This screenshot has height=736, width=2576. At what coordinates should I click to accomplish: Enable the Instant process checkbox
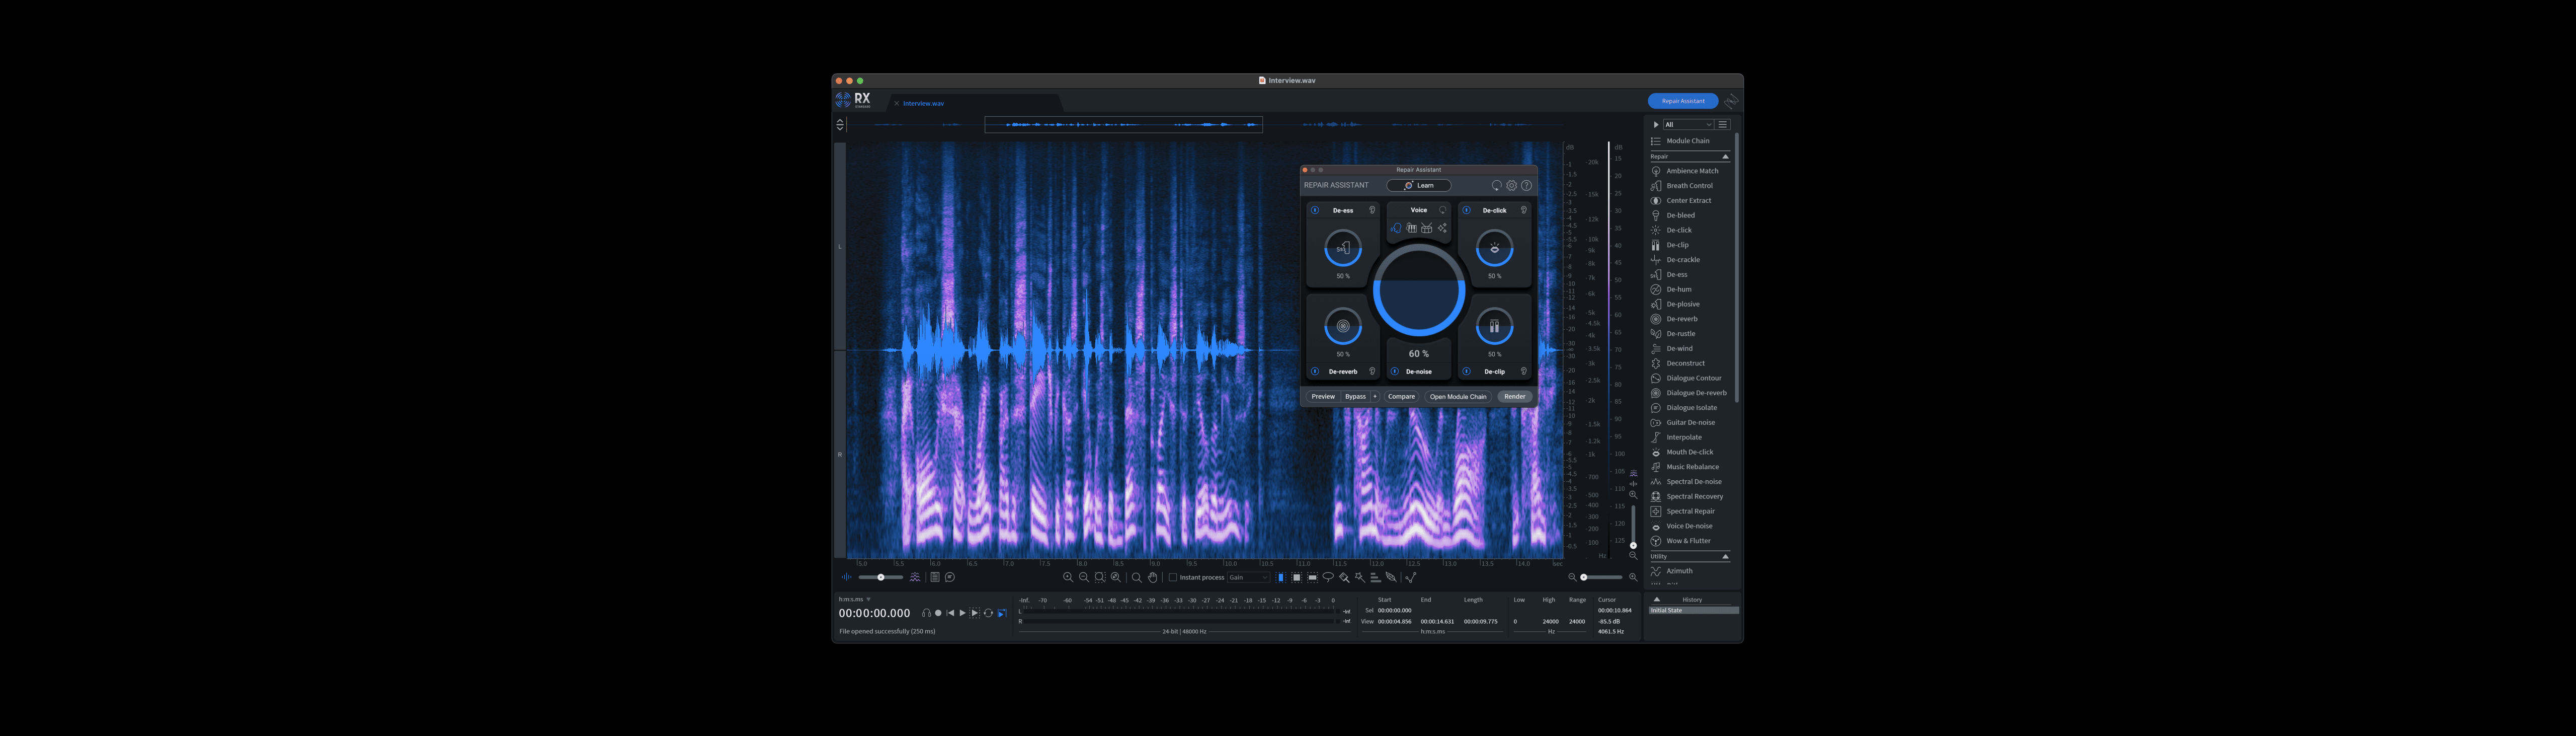[1173, 577]
